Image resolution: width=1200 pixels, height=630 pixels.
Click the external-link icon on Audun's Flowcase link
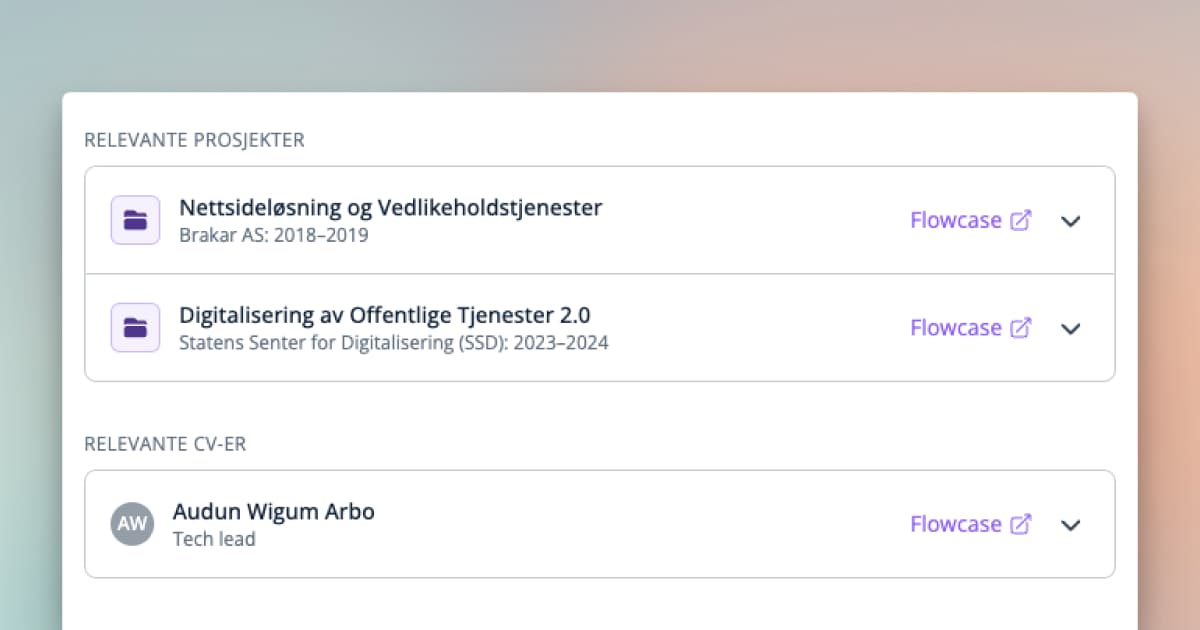[x=1022, y=524]
